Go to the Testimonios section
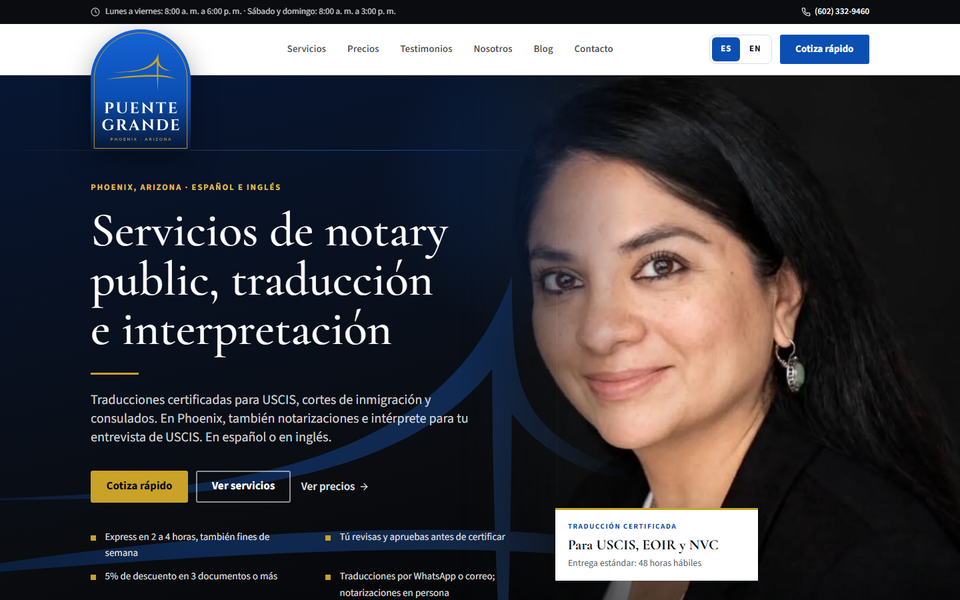The image size is (960, 600). (426, 49)
